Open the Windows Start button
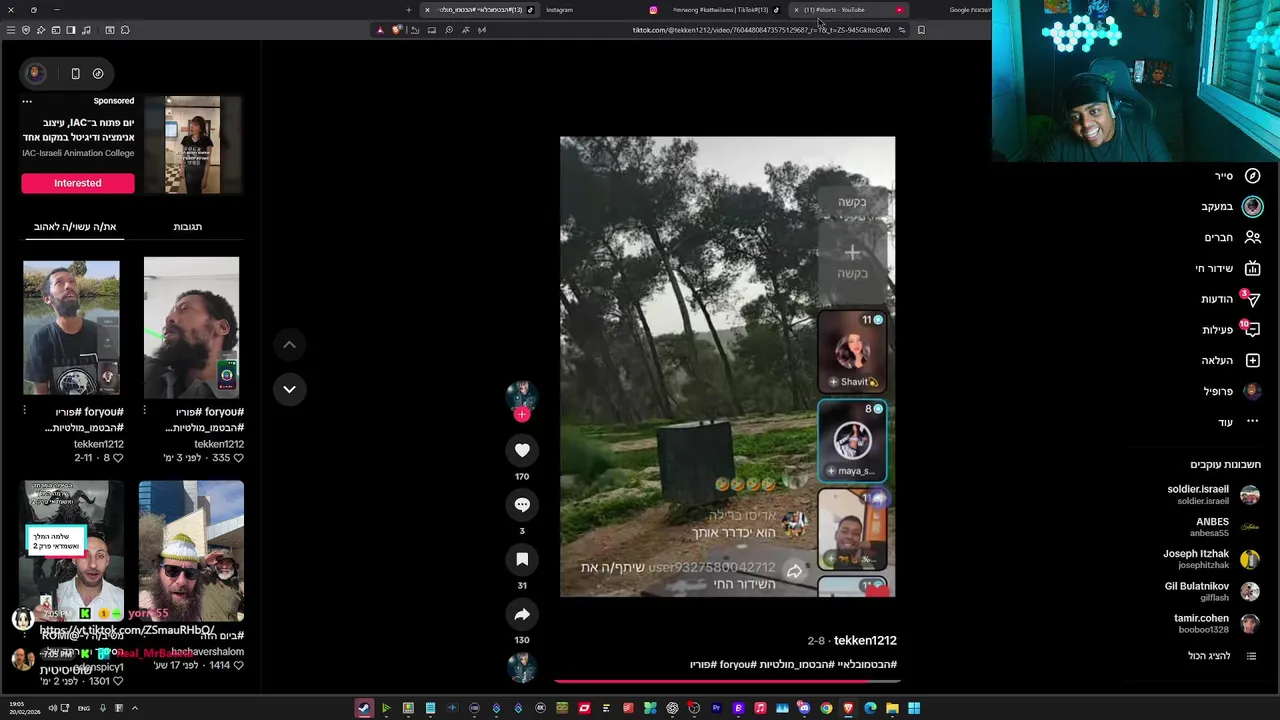This screenshot has height=720, width=1280. [914, 708]
